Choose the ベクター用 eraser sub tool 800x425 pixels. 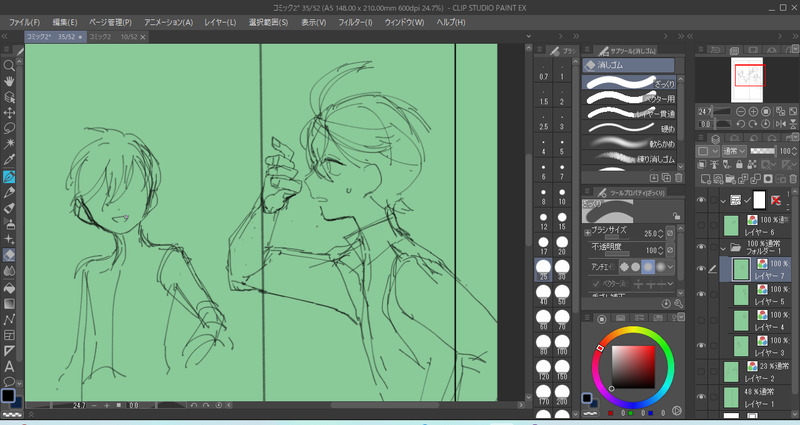tap(630, 98)
